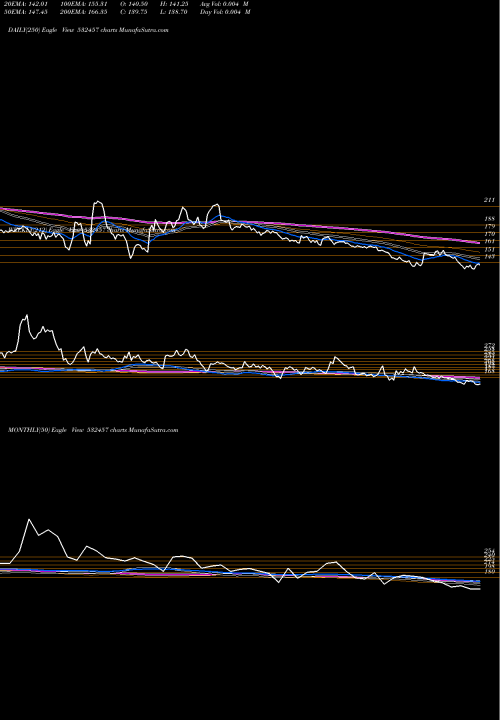Click the open price O value

click(x=137, y=4)
